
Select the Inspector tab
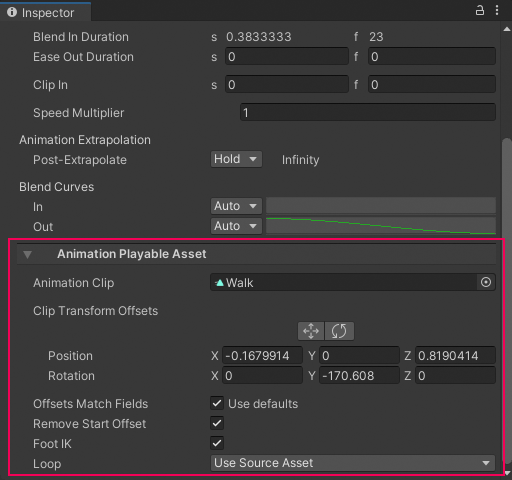pos(45,12)
